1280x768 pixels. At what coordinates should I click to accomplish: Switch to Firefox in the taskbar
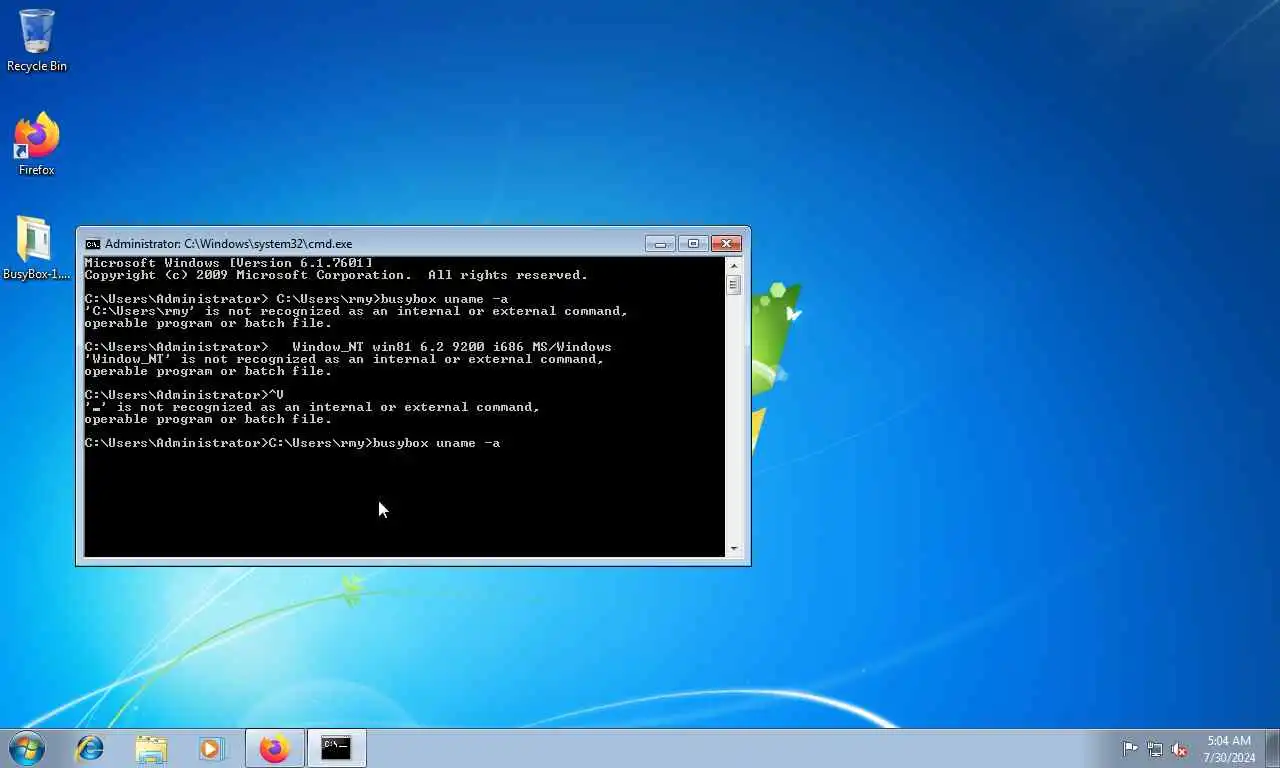274,748
